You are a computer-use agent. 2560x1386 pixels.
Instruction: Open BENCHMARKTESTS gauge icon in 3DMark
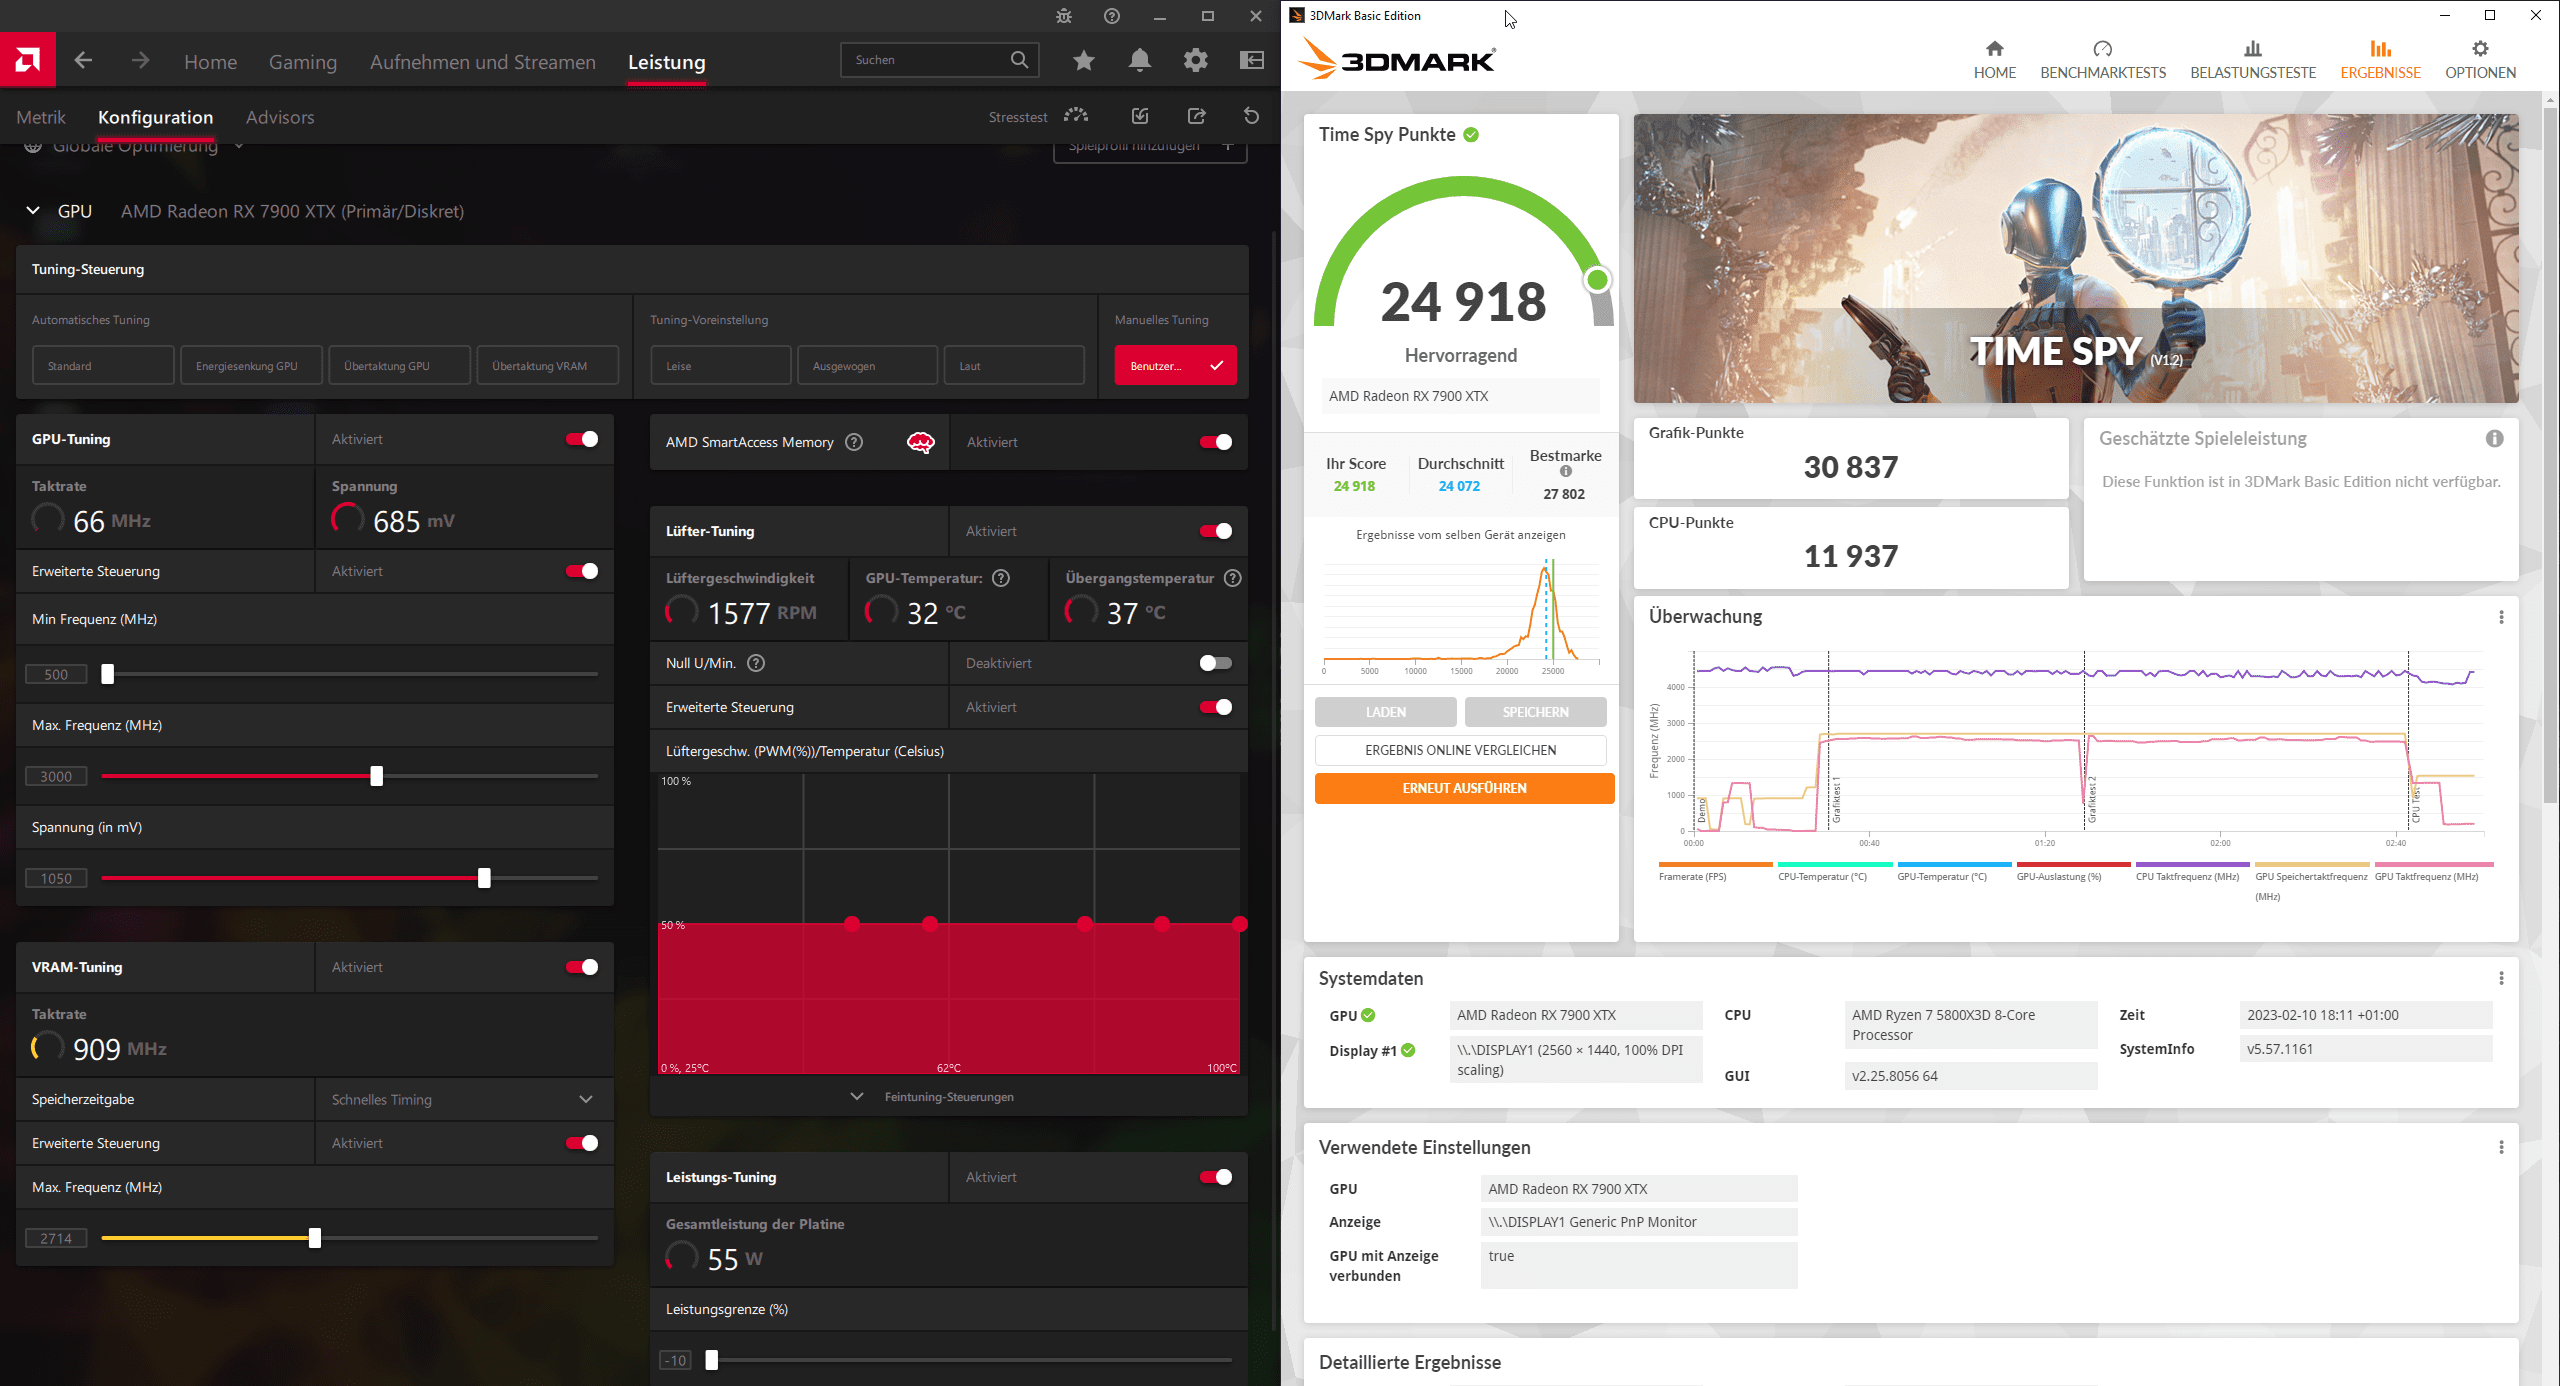pos(2102,48)
